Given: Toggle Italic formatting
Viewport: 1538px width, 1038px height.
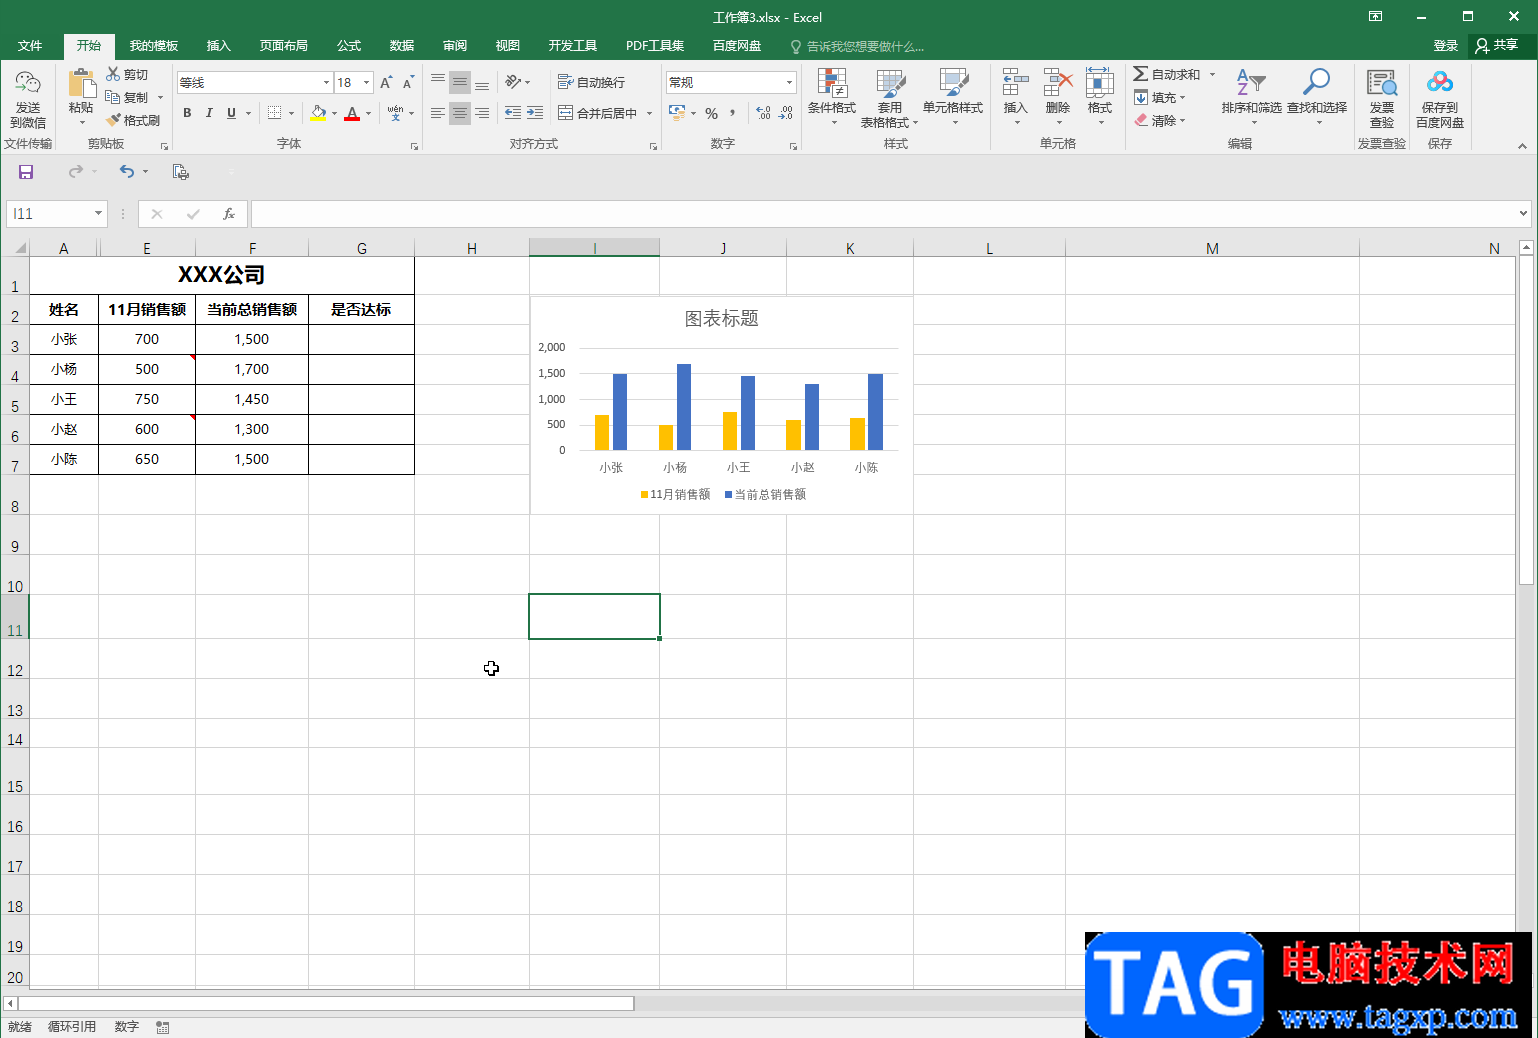Looking at the screenshot, I should [x=209, y=113].
